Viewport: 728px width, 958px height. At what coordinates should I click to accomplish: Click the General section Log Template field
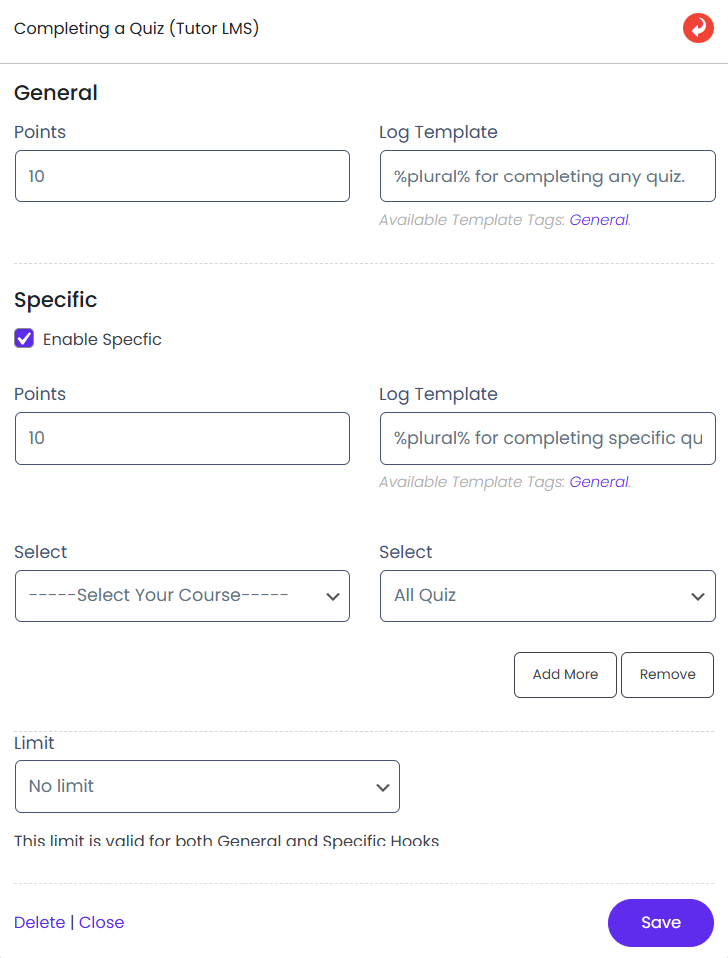point(547,177)
